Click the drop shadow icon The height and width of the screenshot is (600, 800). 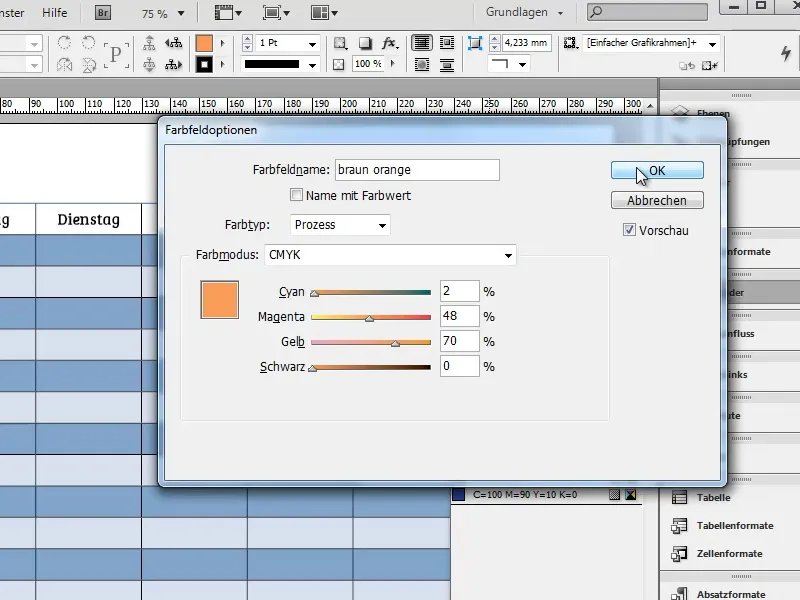[x=365, y=43]
